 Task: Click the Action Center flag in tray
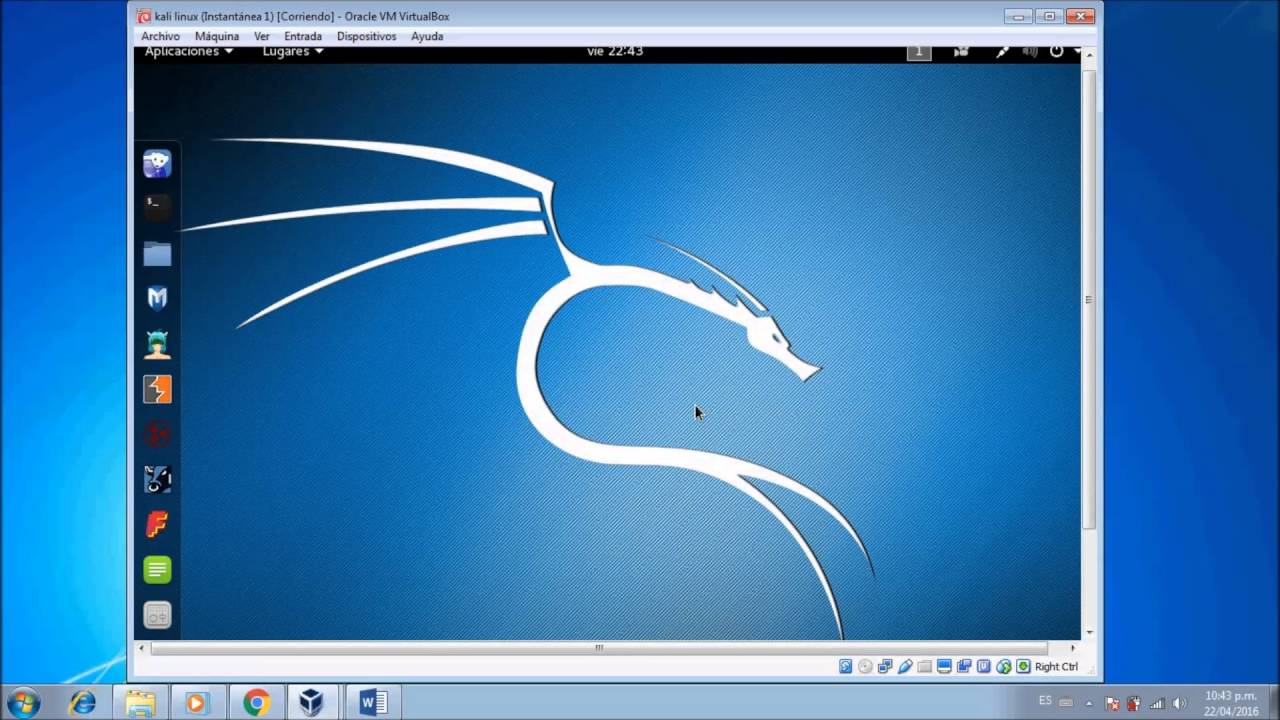tap(1112, 703)
